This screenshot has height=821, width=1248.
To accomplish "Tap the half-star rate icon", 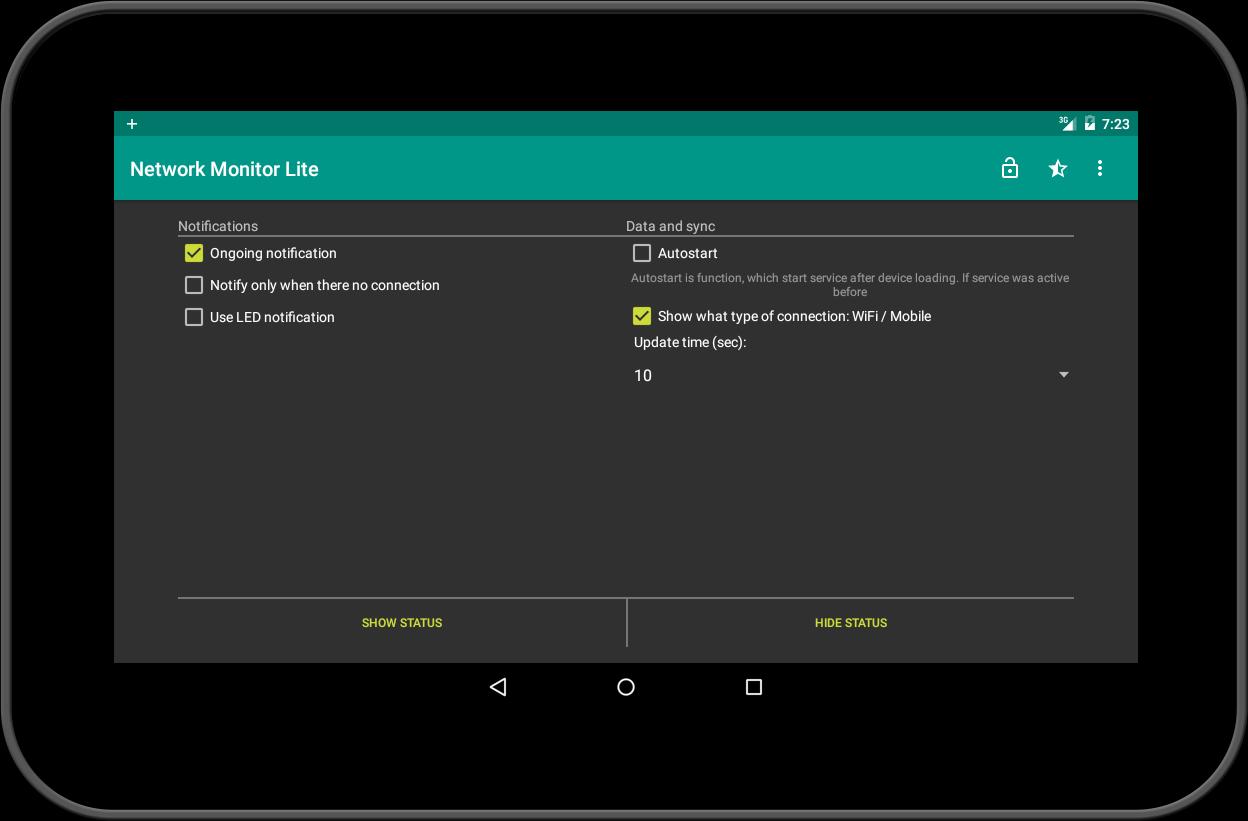I will point(1057,168).
